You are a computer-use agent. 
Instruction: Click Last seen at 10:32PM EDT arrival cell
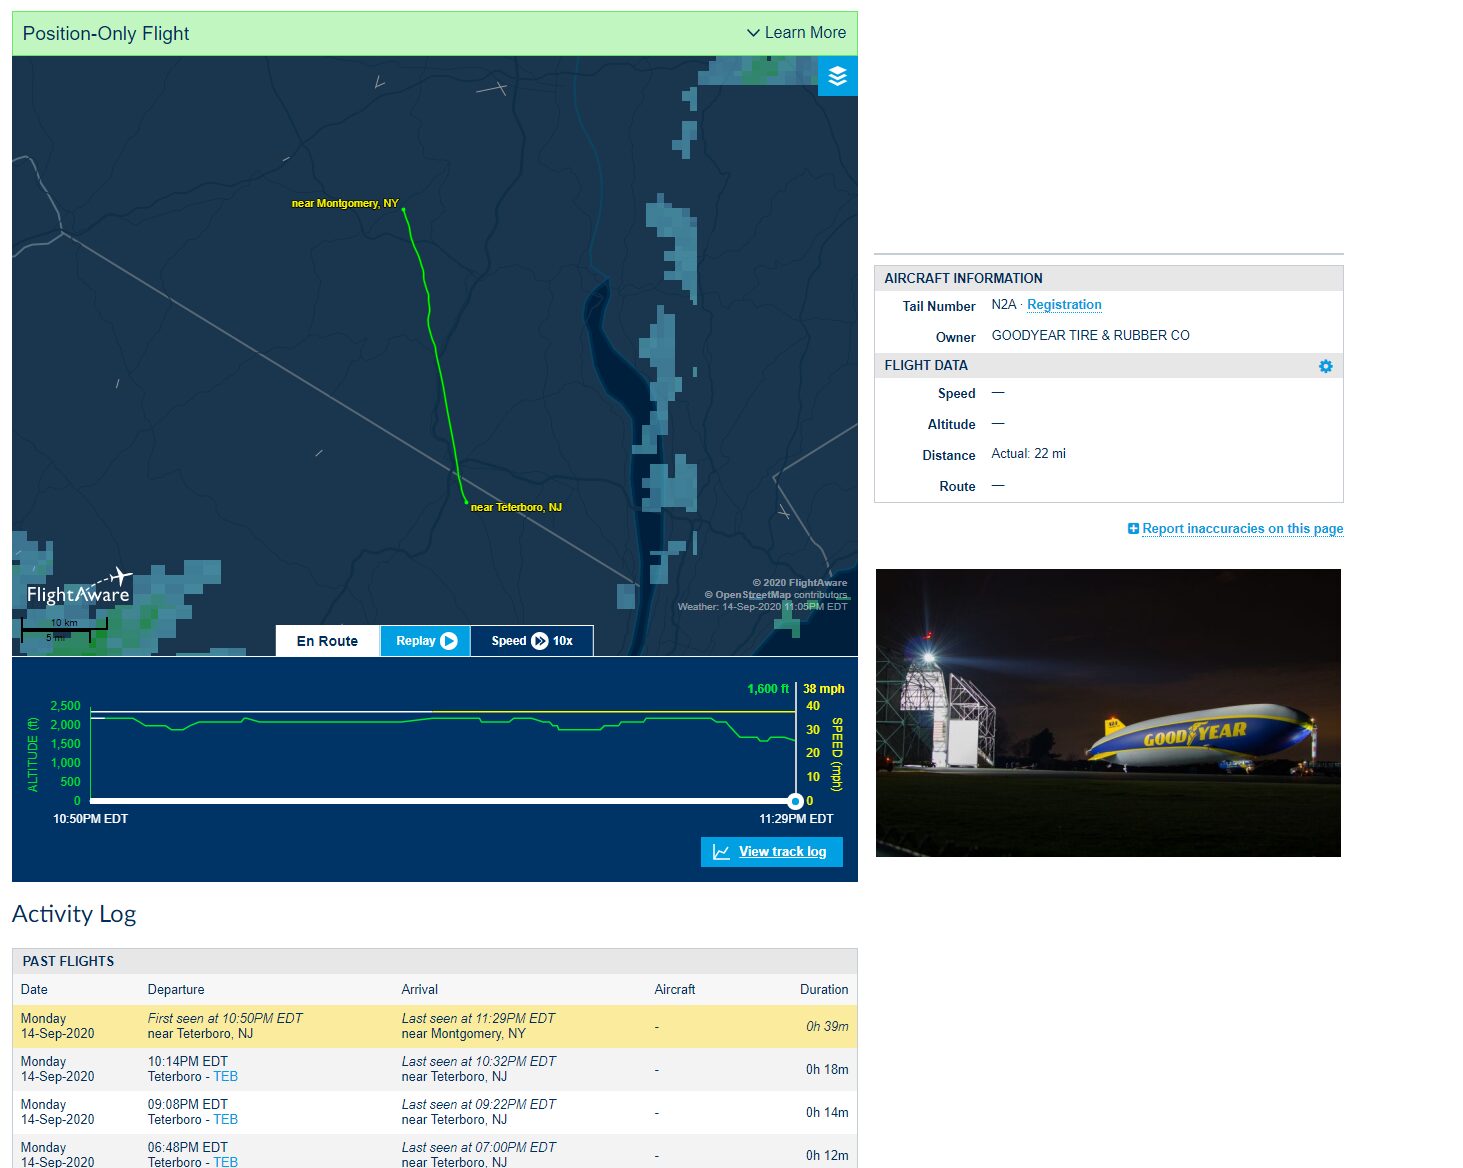pyautogui.click(x=478, y=1062)
